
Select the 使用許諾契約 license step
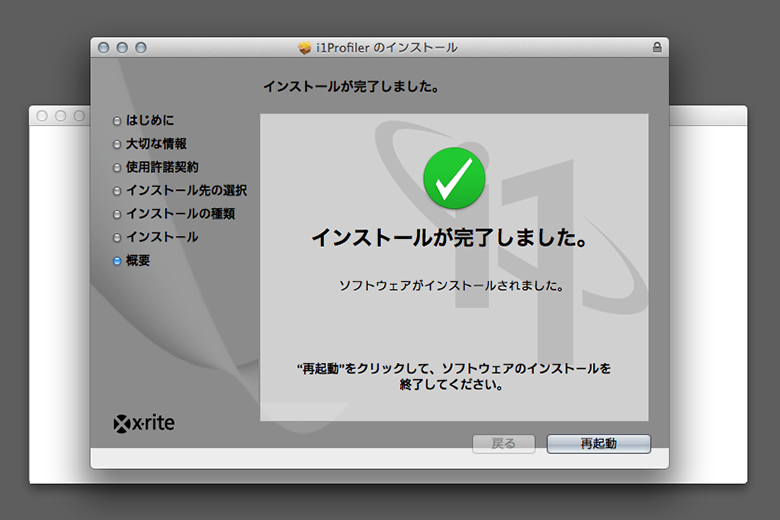pos(162,167)
